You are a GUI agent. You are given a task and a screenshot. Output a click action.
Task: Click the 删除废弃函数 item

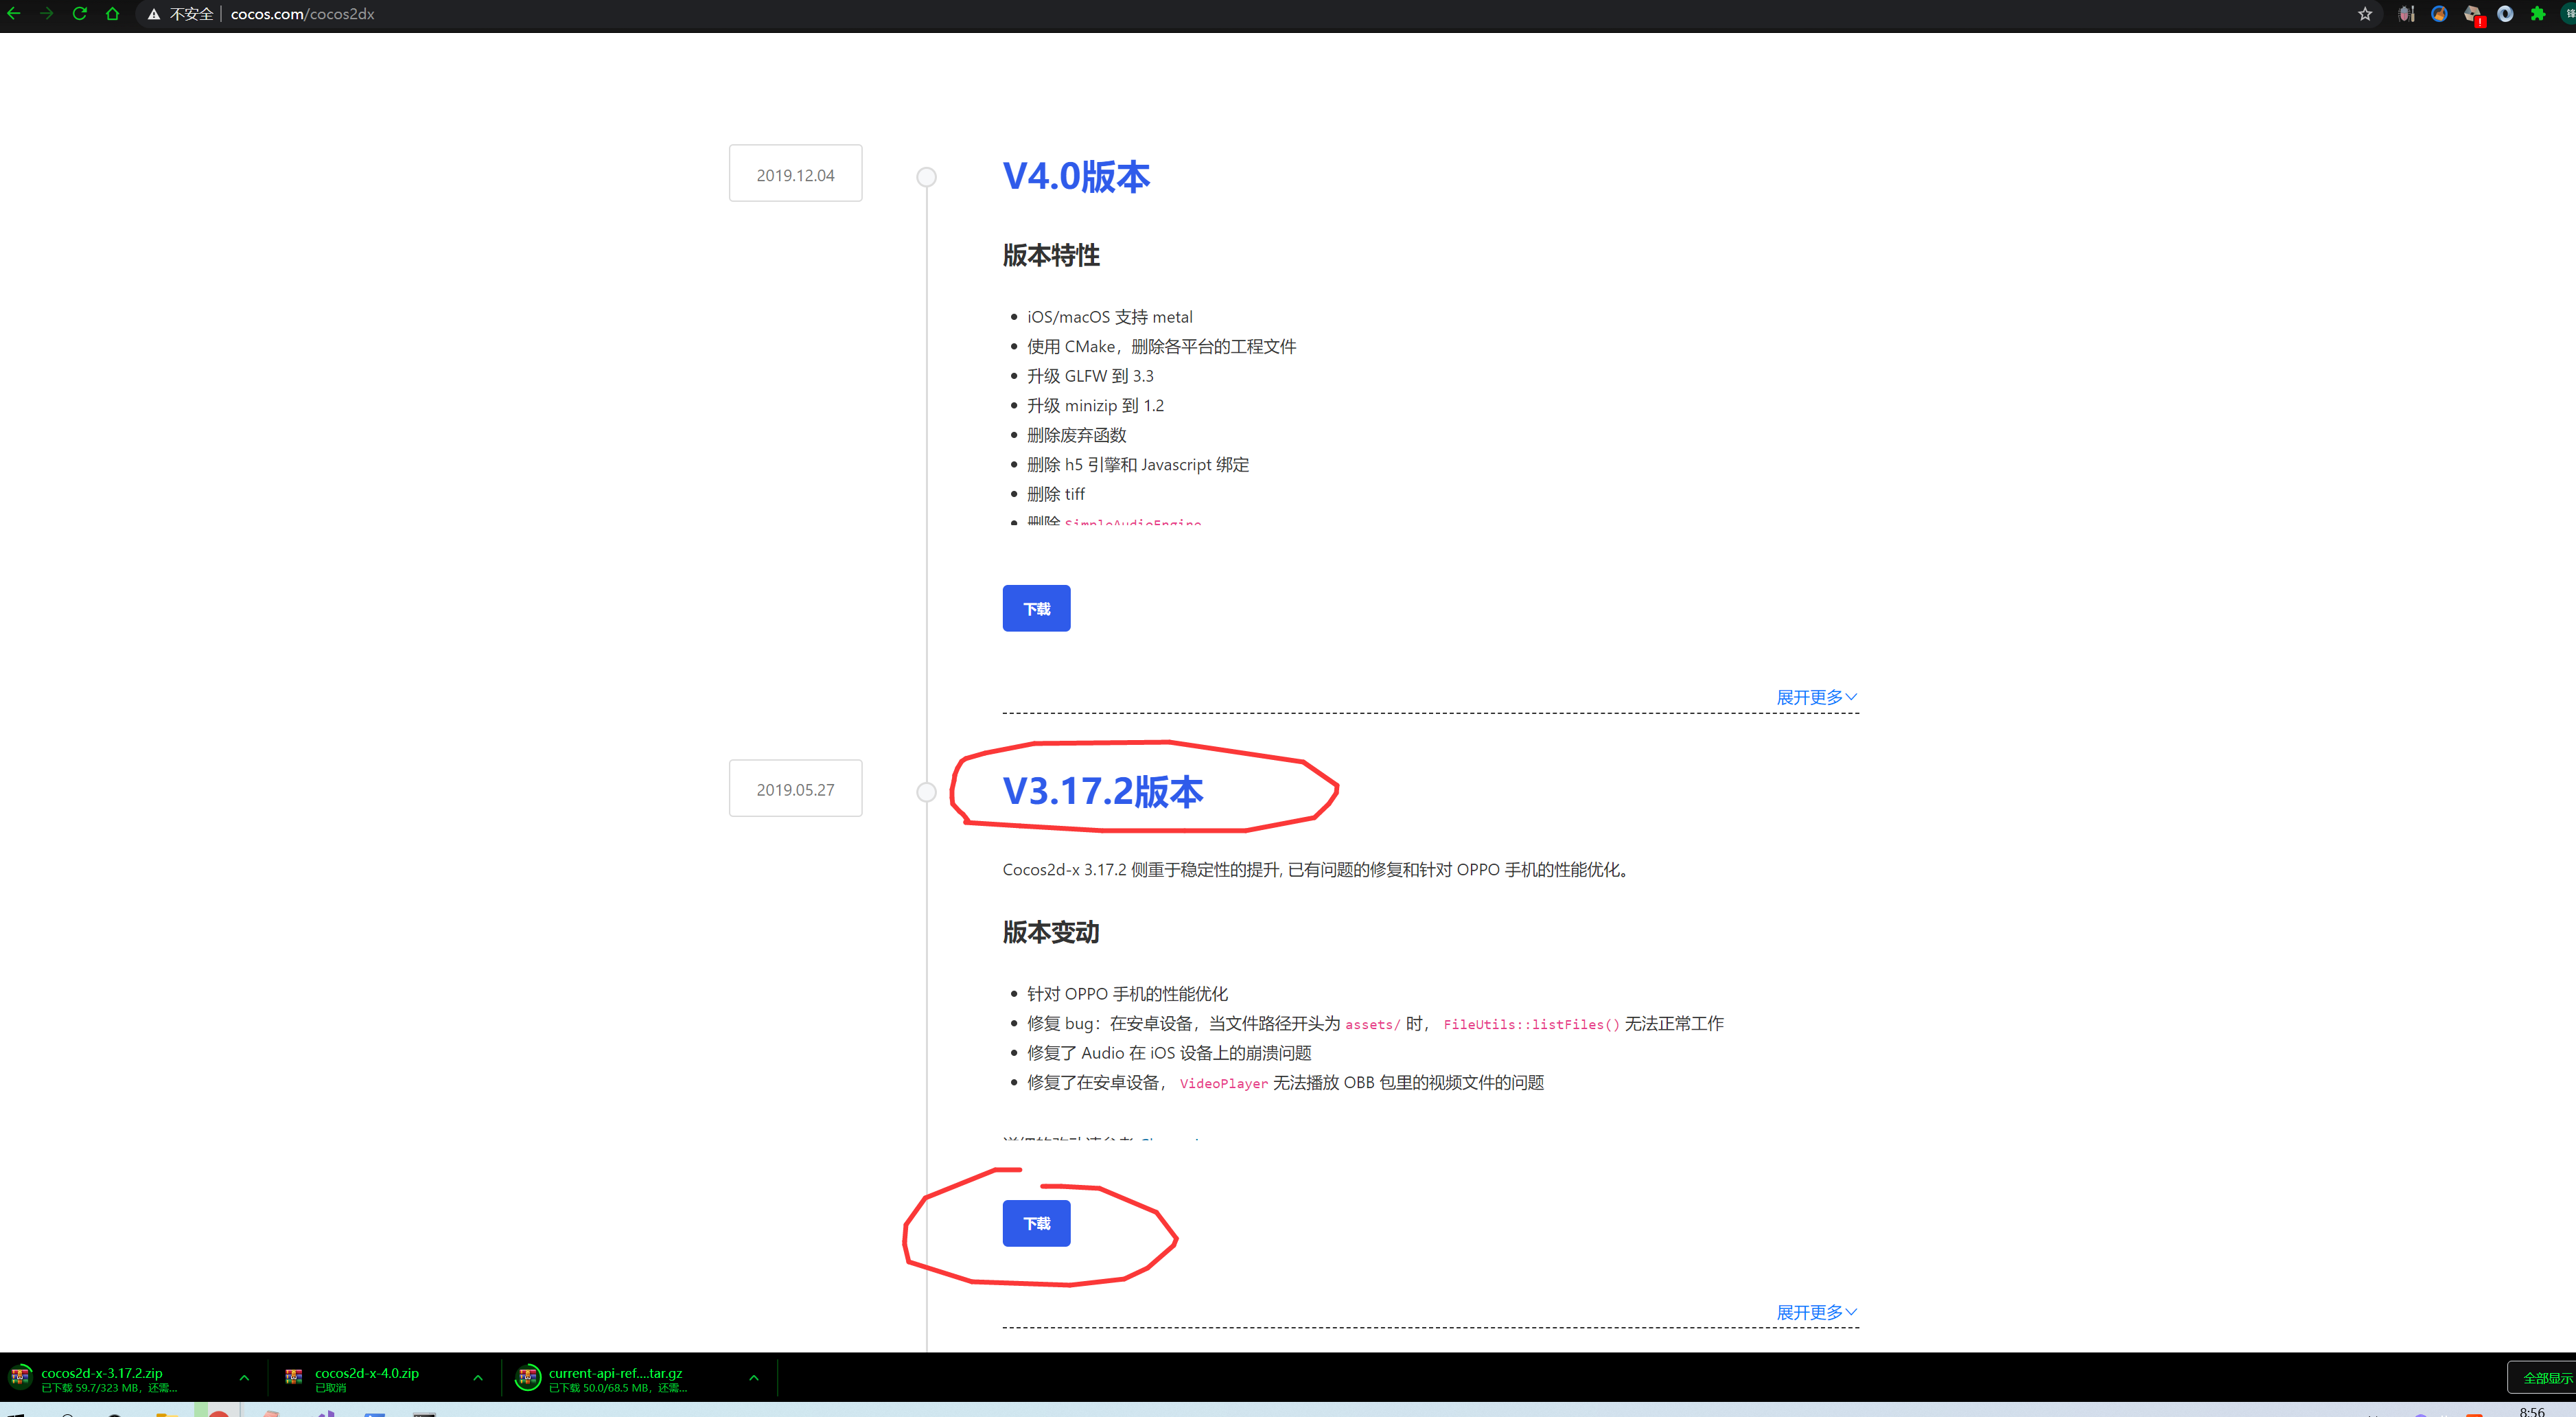coord(1076,435)
